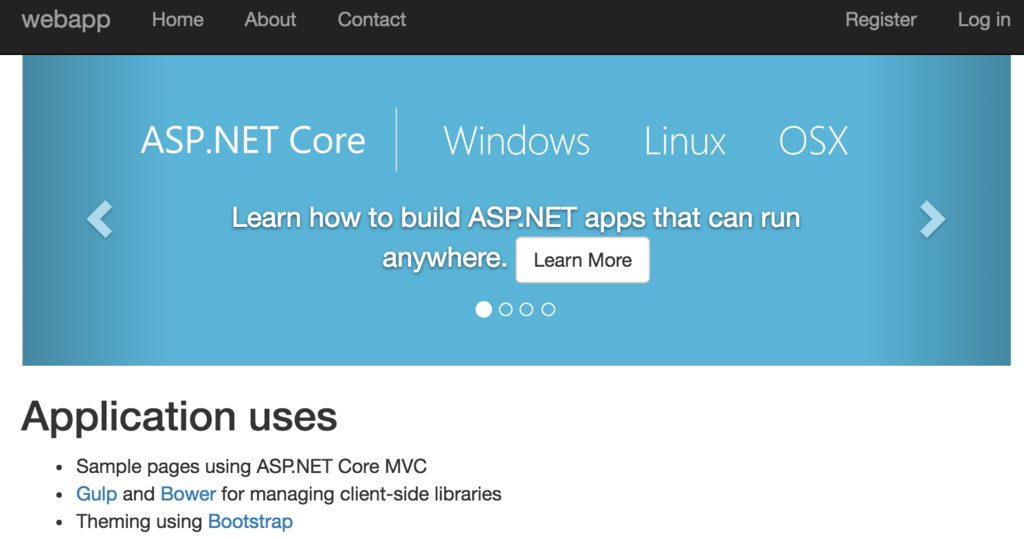
Task: Go to the Contact page
Action: [372, 20]
